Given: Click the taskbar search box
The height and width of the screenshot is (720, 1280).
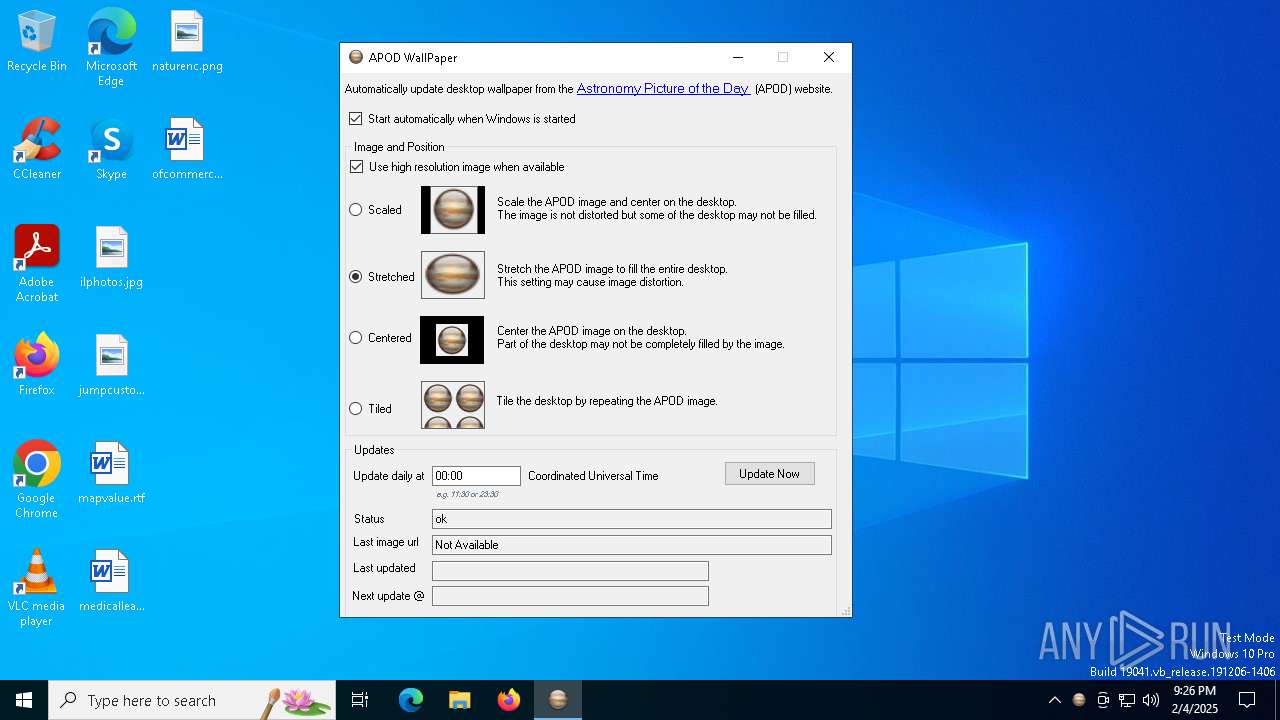Looking at the screenshot, I should (x=192, y=700).
